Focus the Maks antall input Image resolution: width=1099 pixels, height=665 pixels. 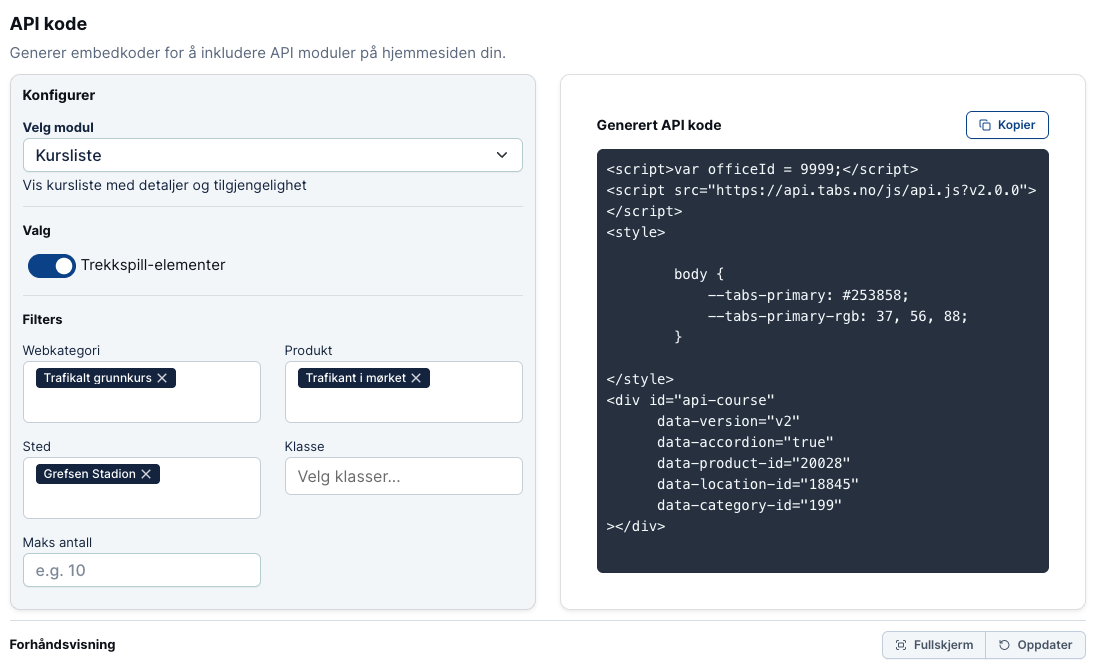pos(142,570)
